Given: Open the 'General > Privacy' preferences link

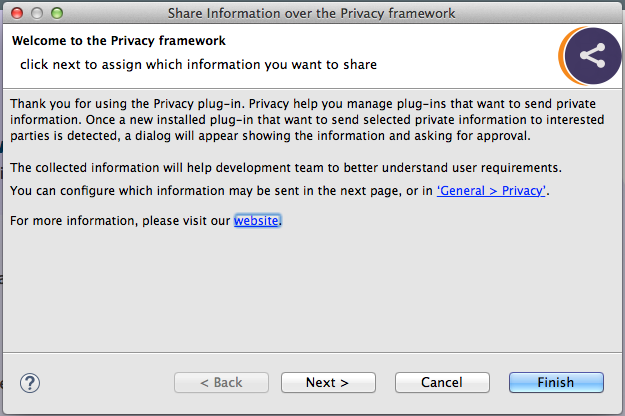Looking at the screenshot, I should [491, 191].
